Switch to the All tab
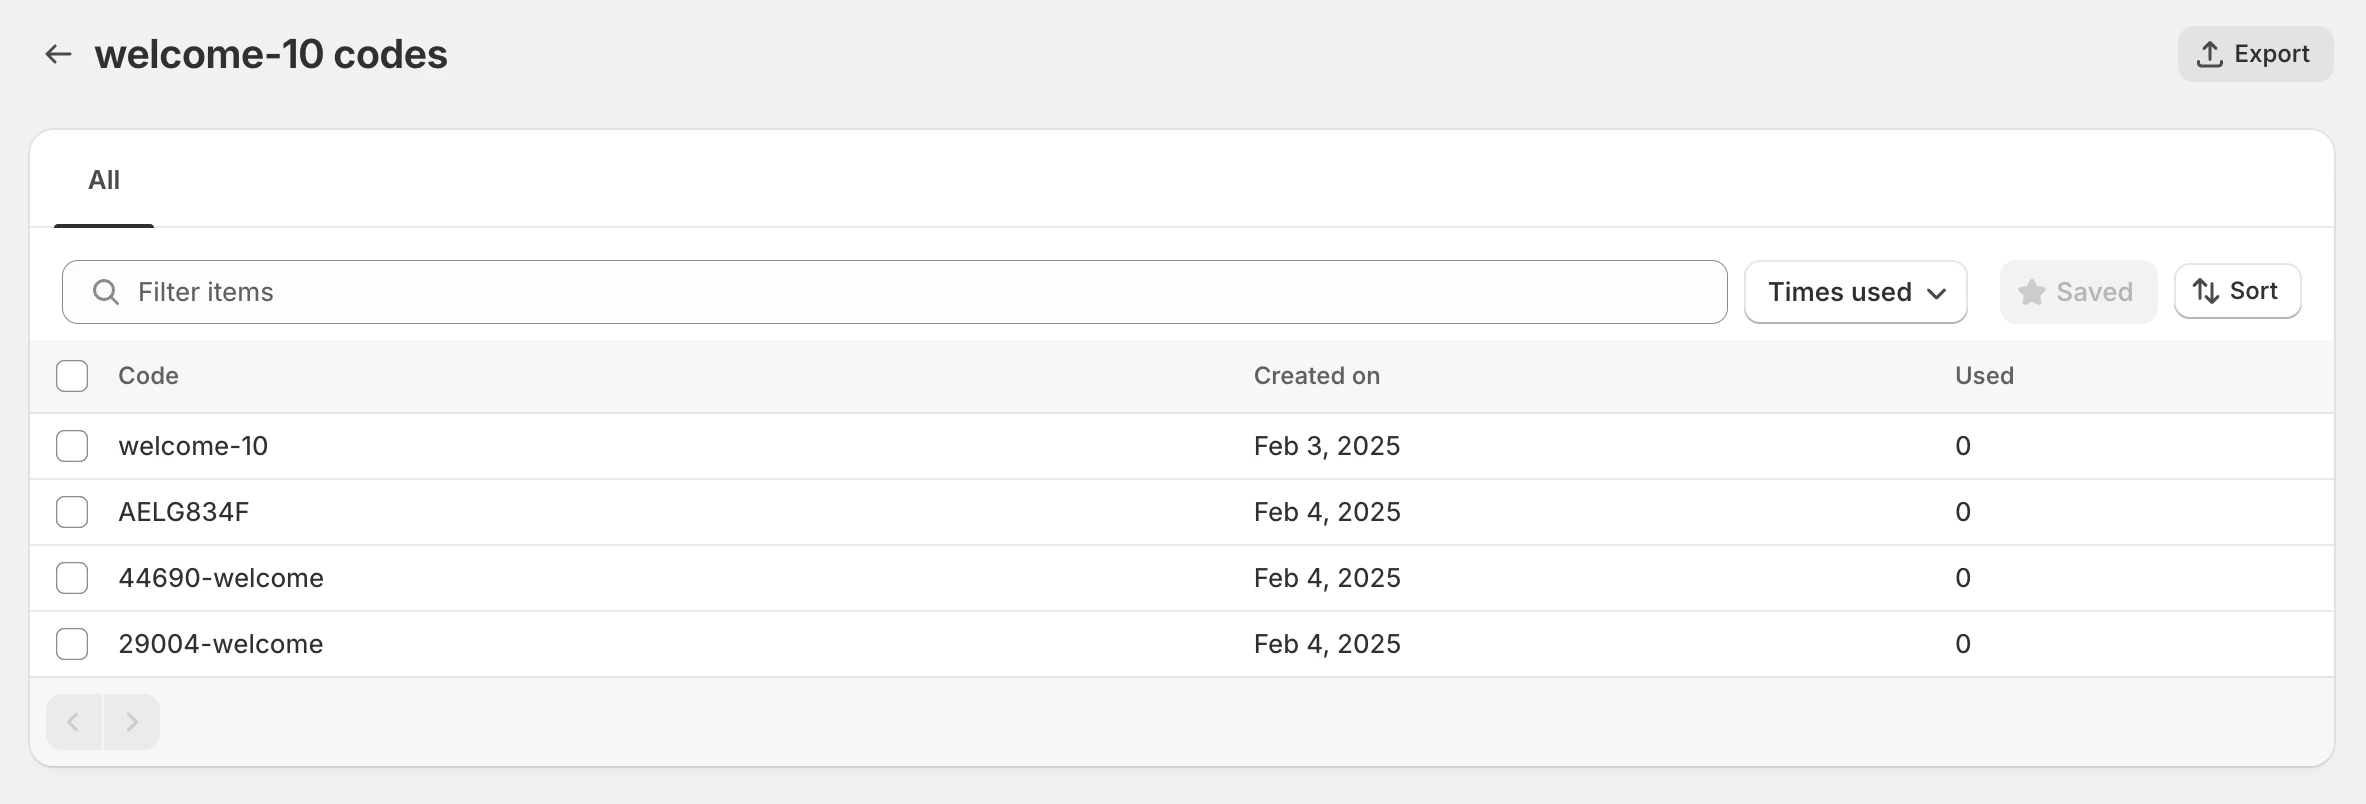Screen dimensions: 2366x804 (104, 180)
